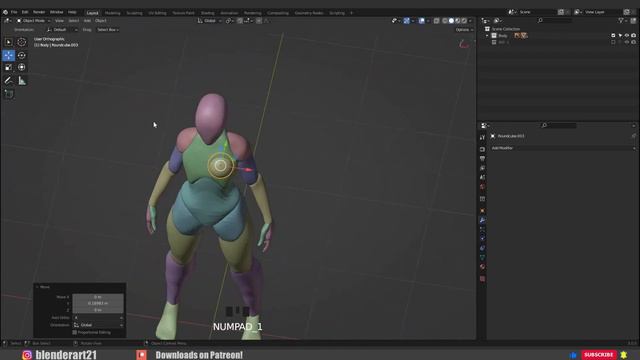
Task: Hide Body collection with eye icon
Action: pos(627,36)
